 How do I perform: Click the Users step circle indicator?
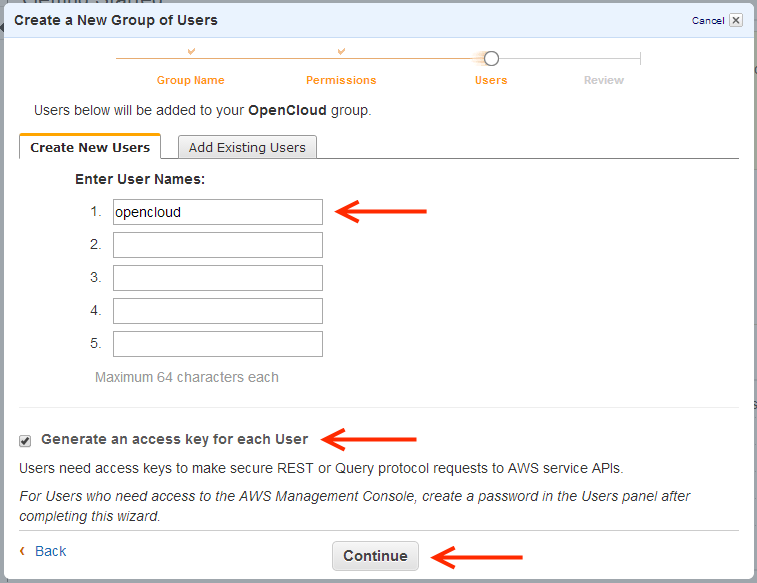click(x=491, y=59)
